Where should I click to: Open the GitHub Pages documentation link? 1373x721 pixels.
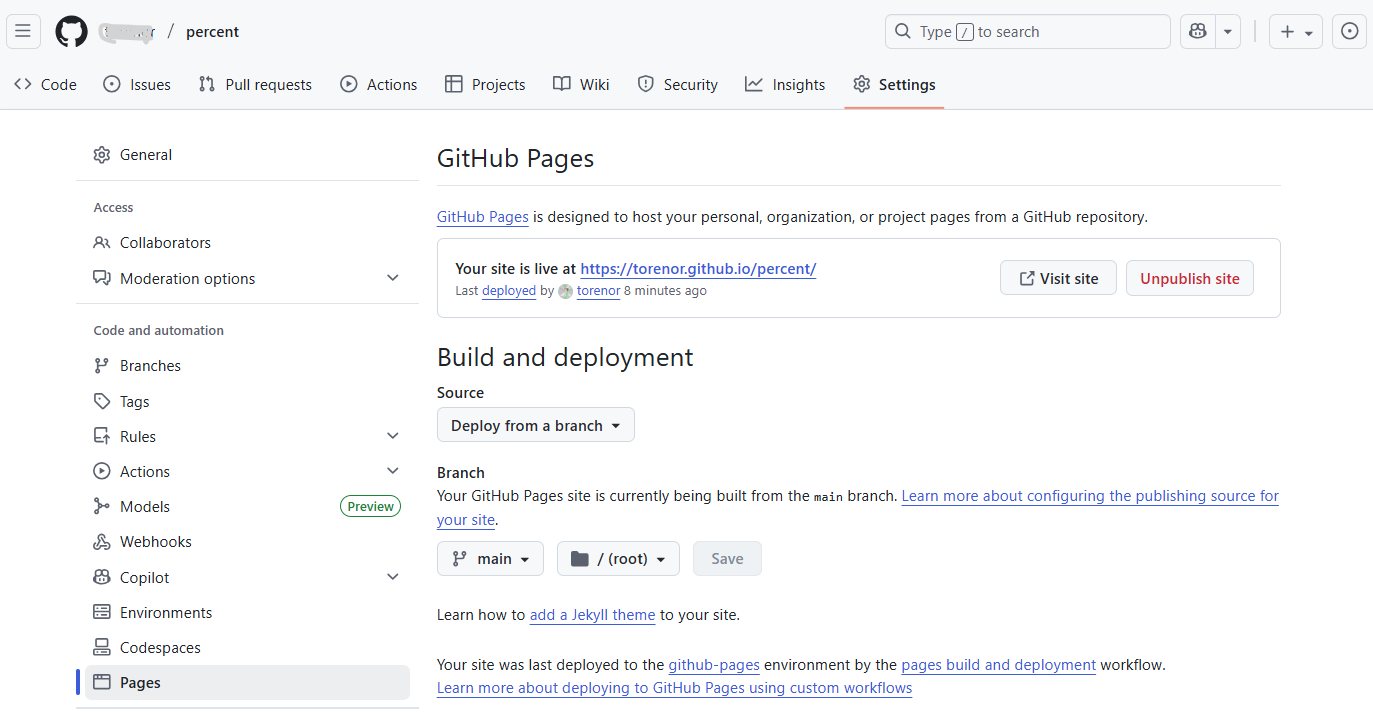coord(483,216)
